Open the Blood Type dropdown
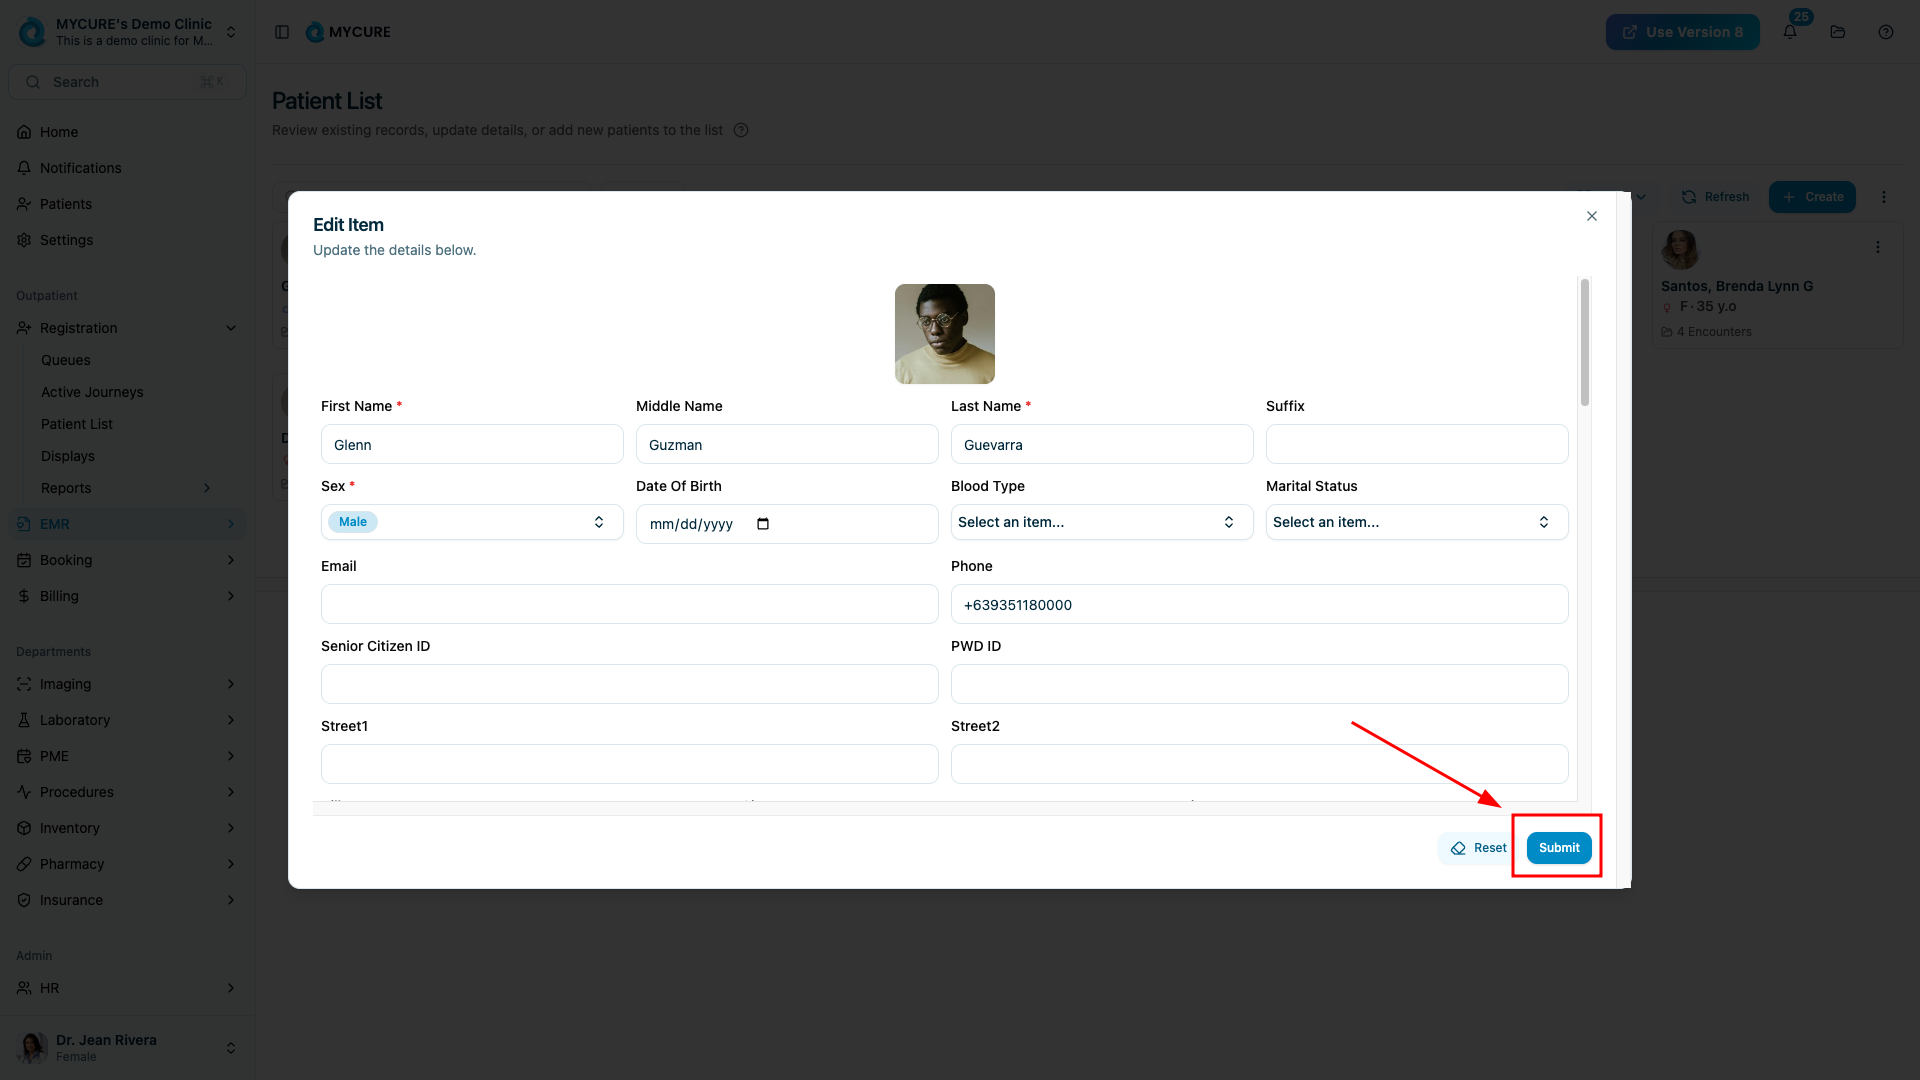1920x1080 pixels. click(1101, 522)
